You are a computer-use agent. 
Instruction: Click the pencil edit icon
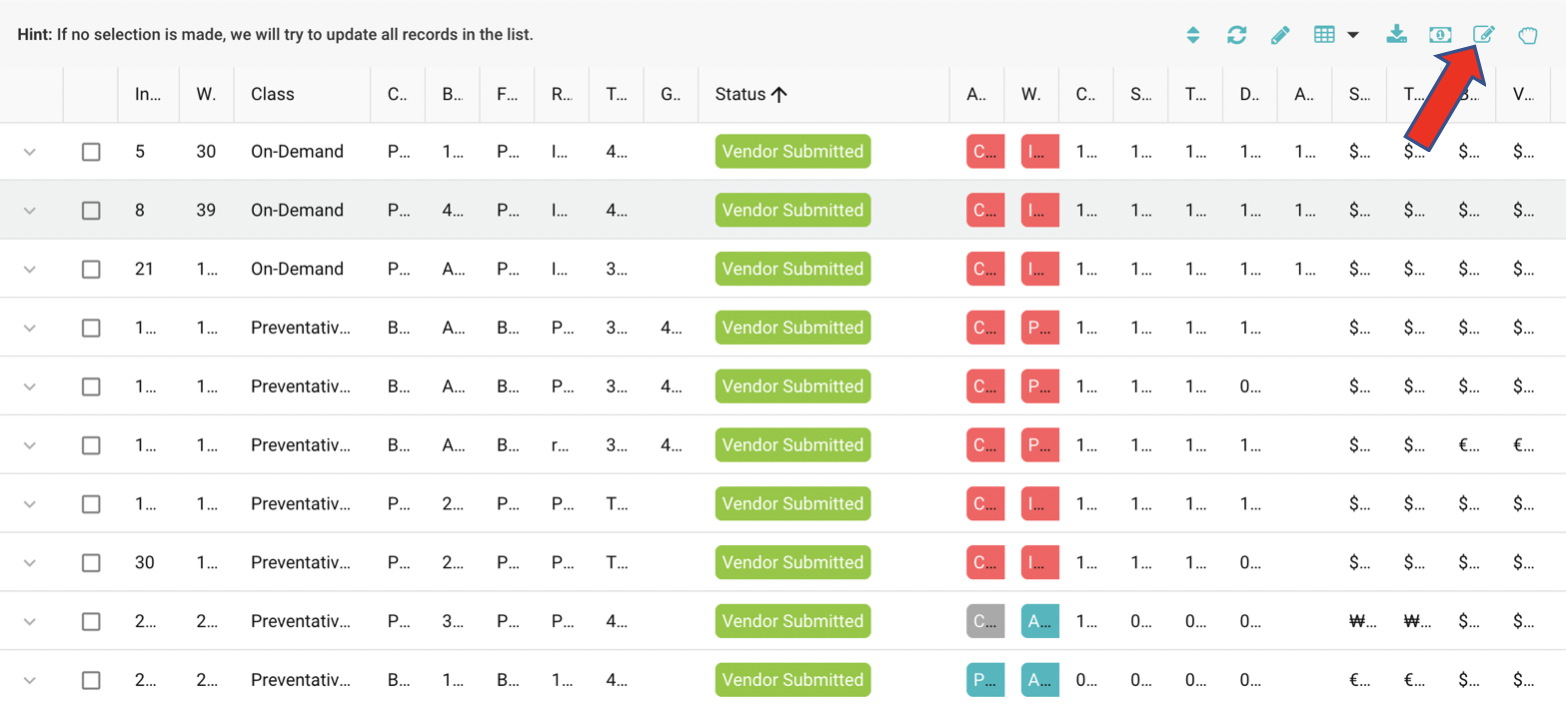coord(1280,35)
